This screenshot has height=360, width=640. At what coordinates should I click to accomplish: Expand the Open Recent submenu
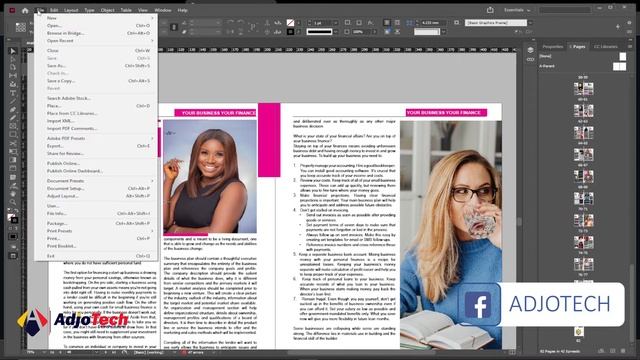[96, 40]
